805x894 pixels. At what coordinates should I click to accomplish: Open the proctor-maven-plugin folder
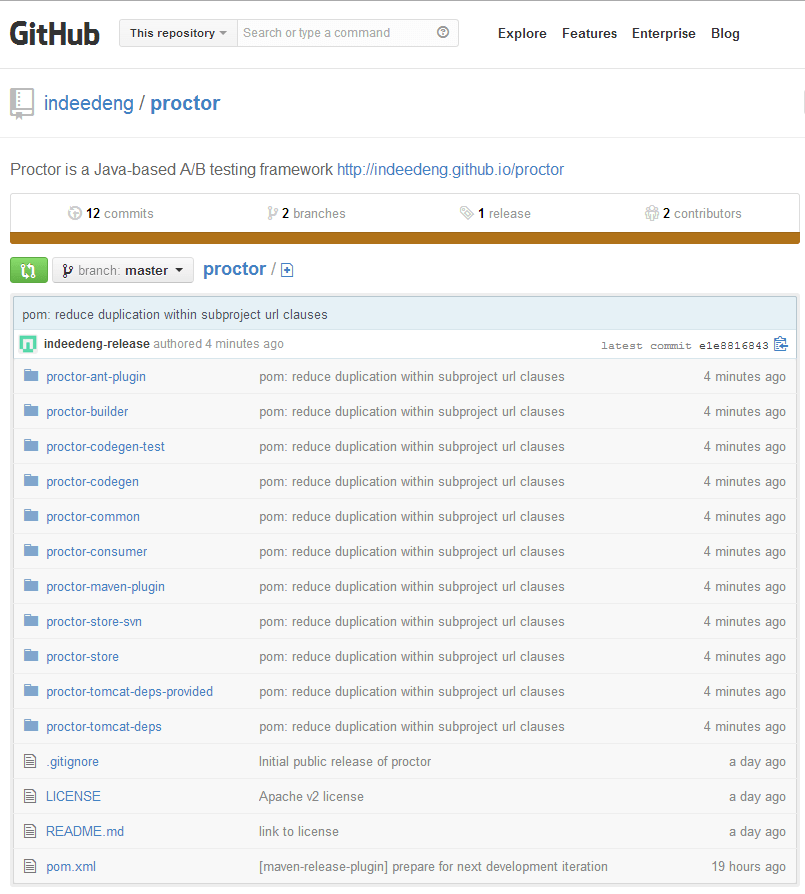[x=105, y=586]
